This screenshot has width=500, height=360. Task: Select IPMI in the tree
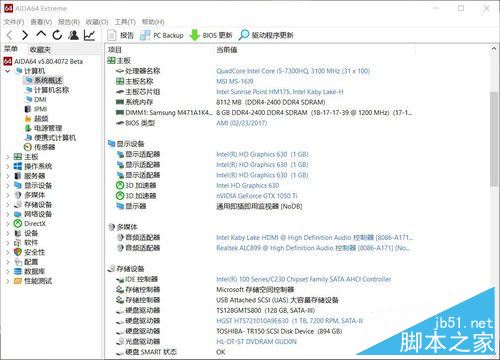tap(36, 109)
